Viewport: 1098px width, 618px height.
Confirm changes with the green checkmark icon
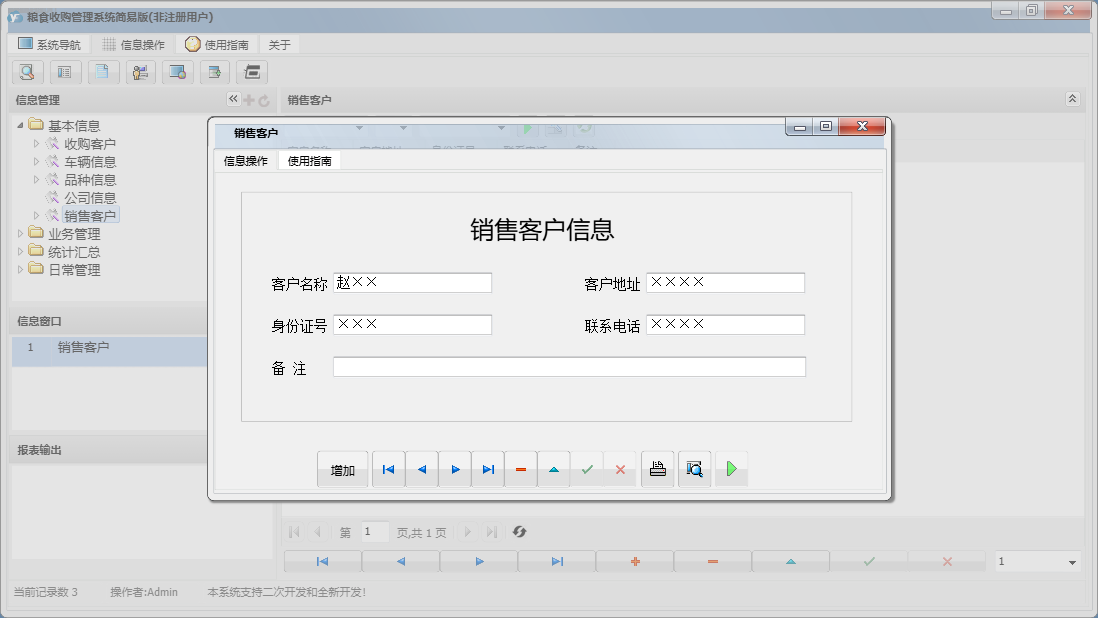tap(587, 468)
